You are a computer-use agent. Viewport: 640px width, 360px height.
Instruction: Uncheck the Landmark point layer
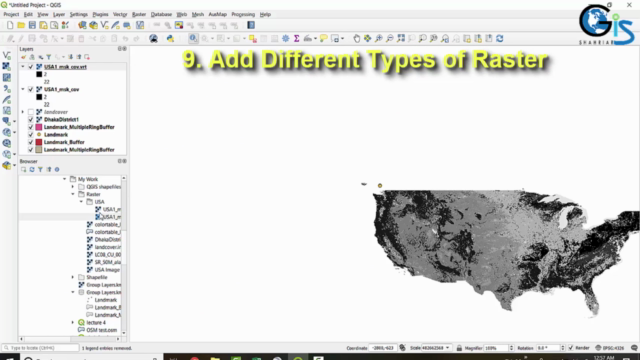pyautogui.click(x=31, y=134)
